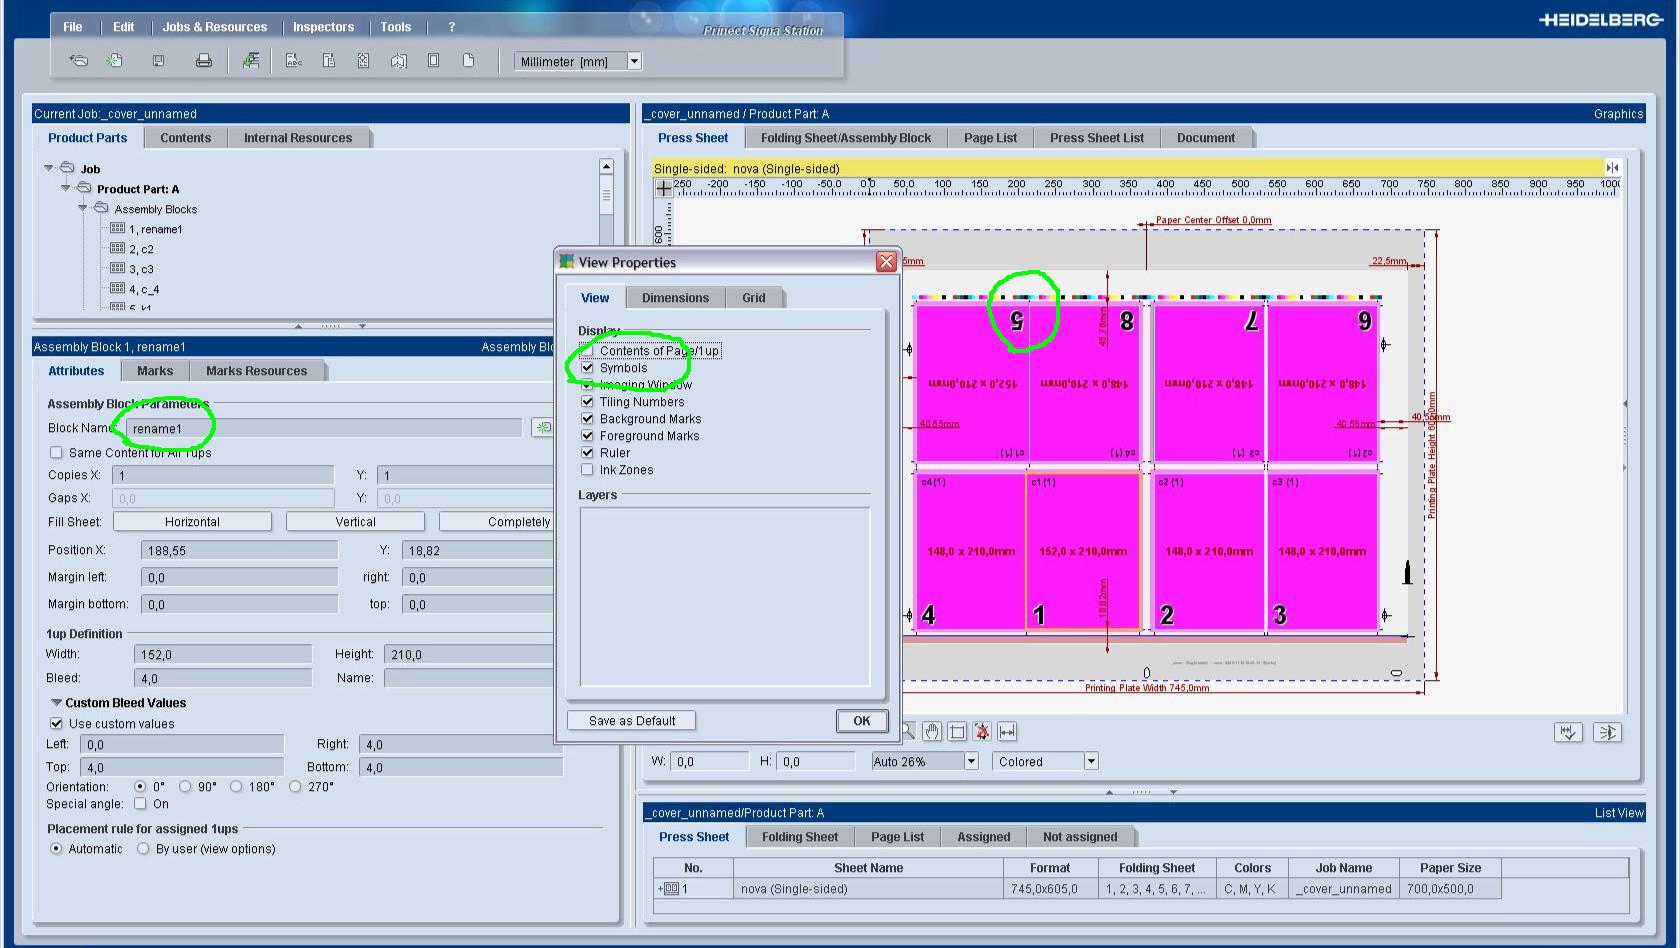This screenshot has height=948, width=1680.
Task: Open the Not assigned list tab
Action: pyautogui.click(x=1080, y=837)
